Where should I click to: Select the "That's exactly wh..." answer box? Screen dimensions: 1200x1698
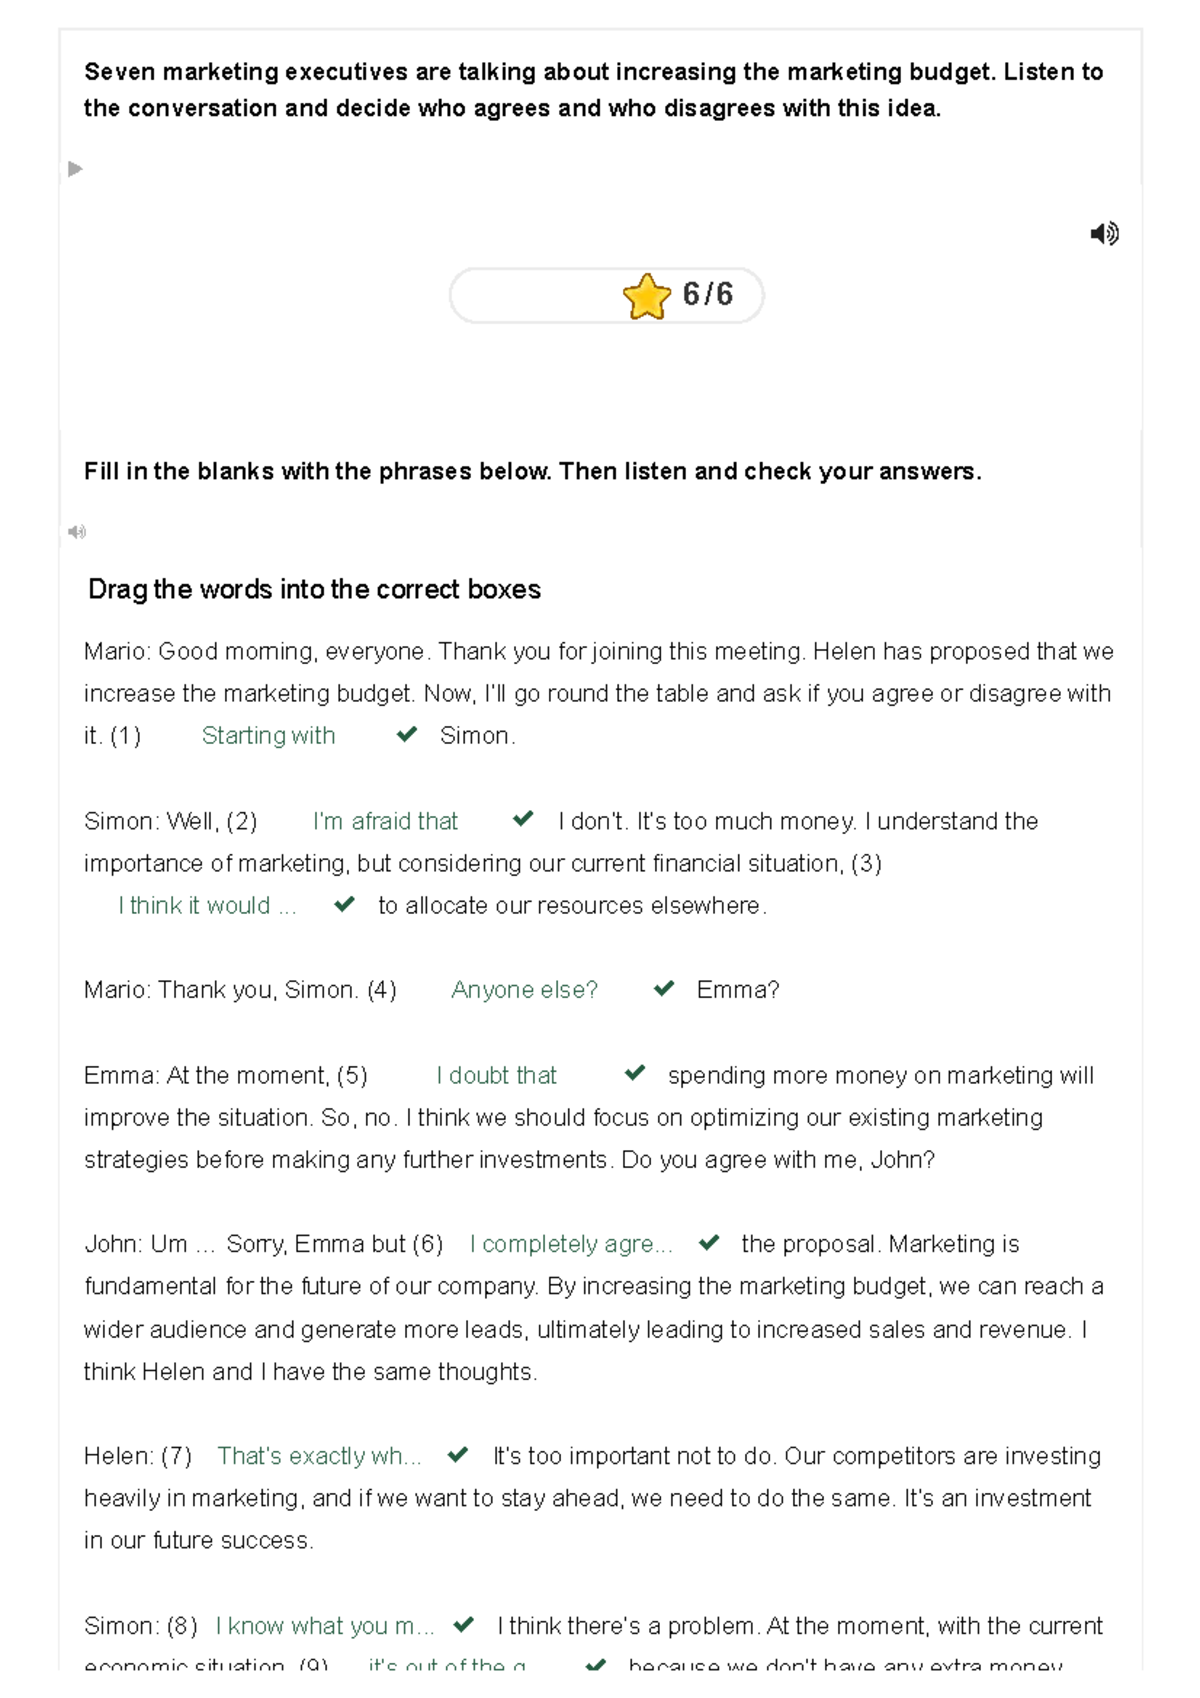(319, 1457)
